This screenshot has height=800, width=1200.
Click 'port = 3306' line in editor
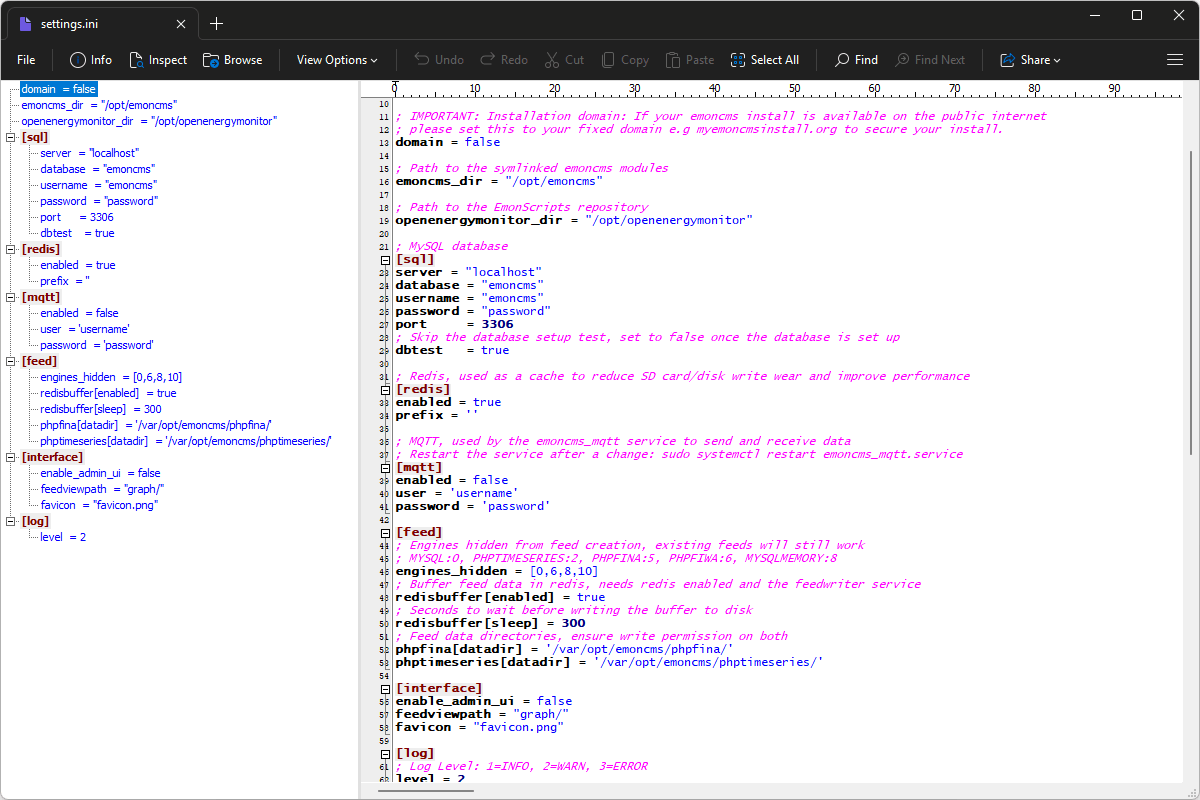454,324
